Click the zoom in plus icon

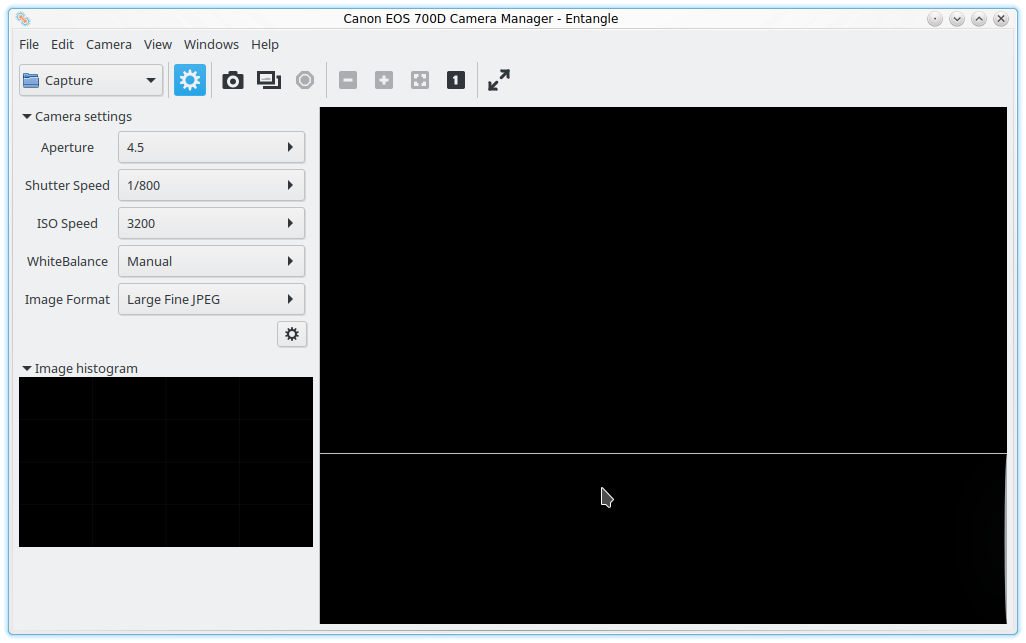click(x=384, y=80)
